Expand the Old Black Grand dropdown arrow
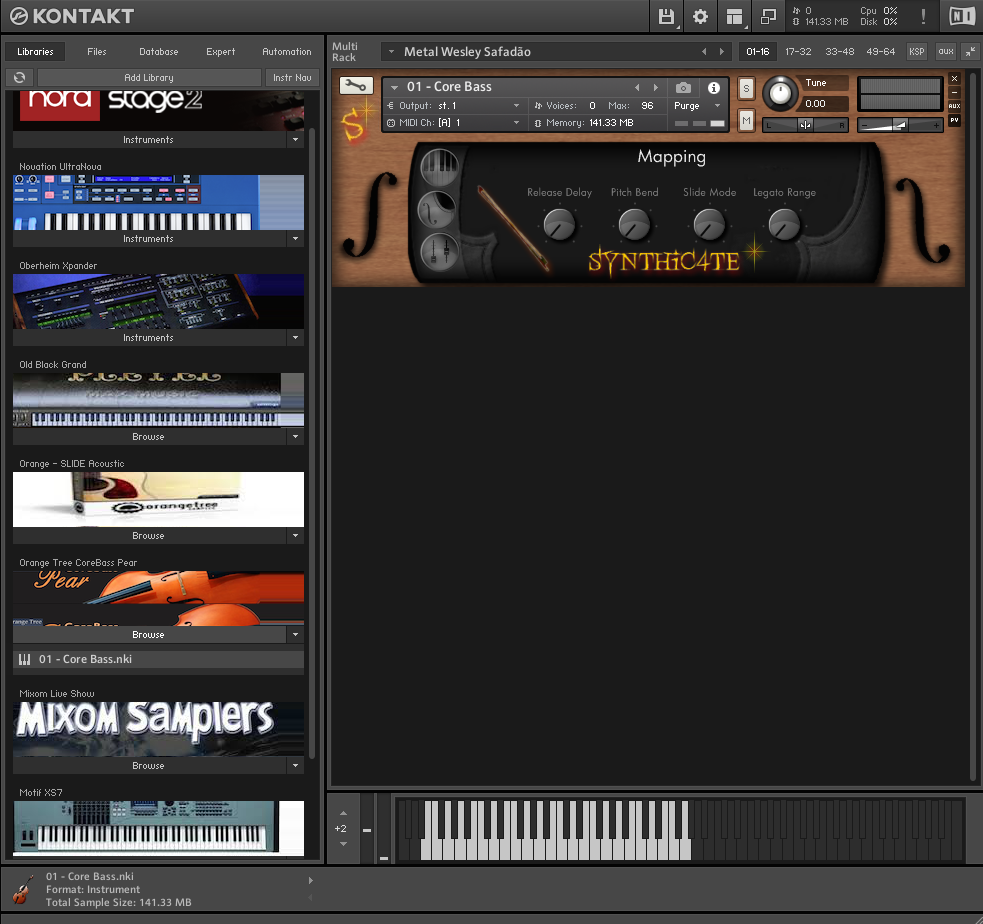This screenshot has height=924, width=983. coord(295,436)
